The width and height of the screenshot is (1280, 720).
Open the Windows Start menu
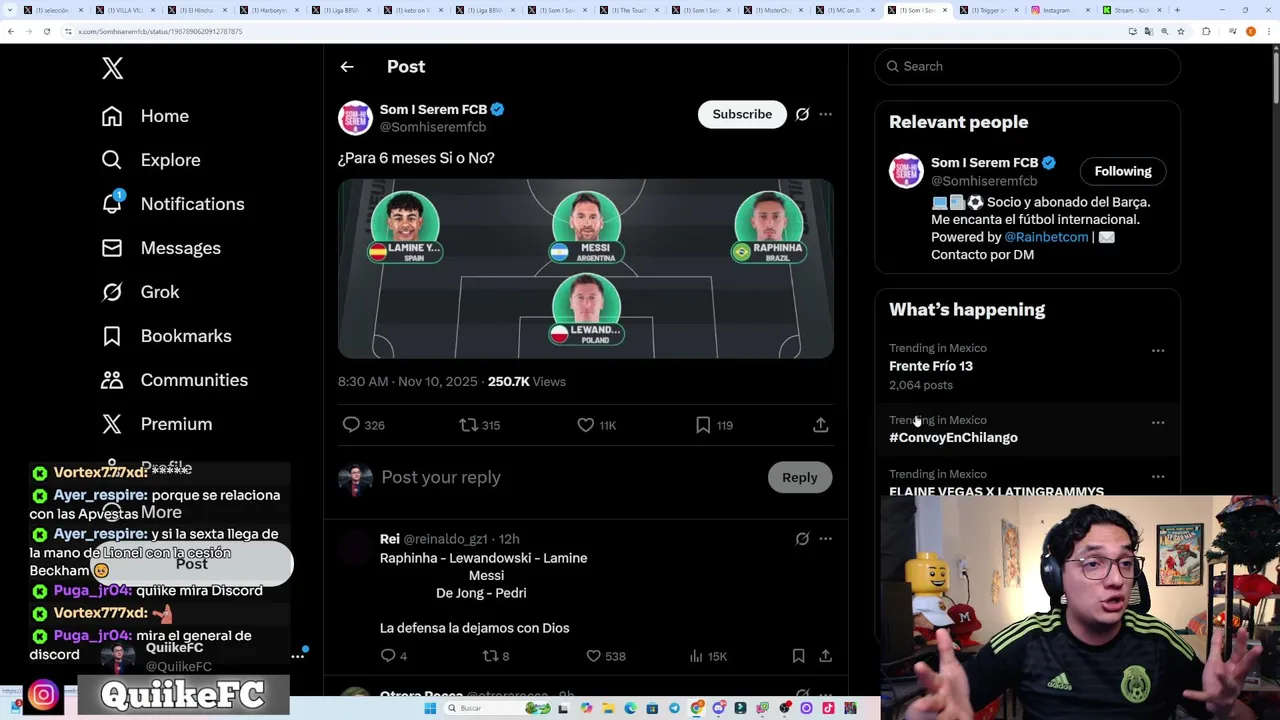pyautogui.click(x=430, y=708)
